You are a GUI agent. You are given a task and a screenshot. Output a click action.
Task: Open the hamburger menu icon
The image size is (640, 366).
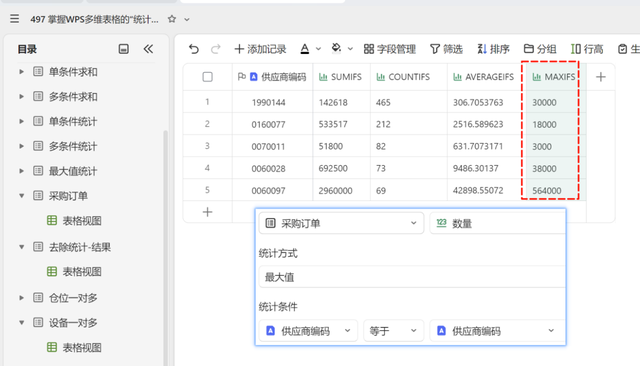click(x=15, y=19)
